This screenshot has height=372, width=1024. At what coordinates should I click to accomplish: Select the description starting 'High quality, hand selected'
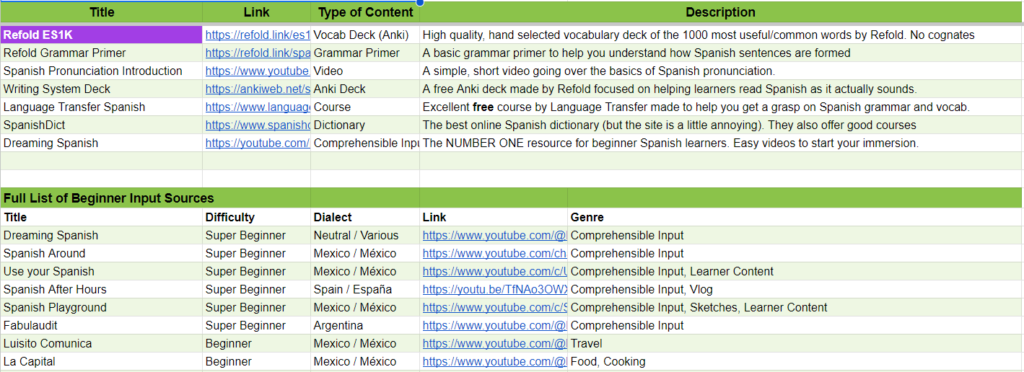721,35
